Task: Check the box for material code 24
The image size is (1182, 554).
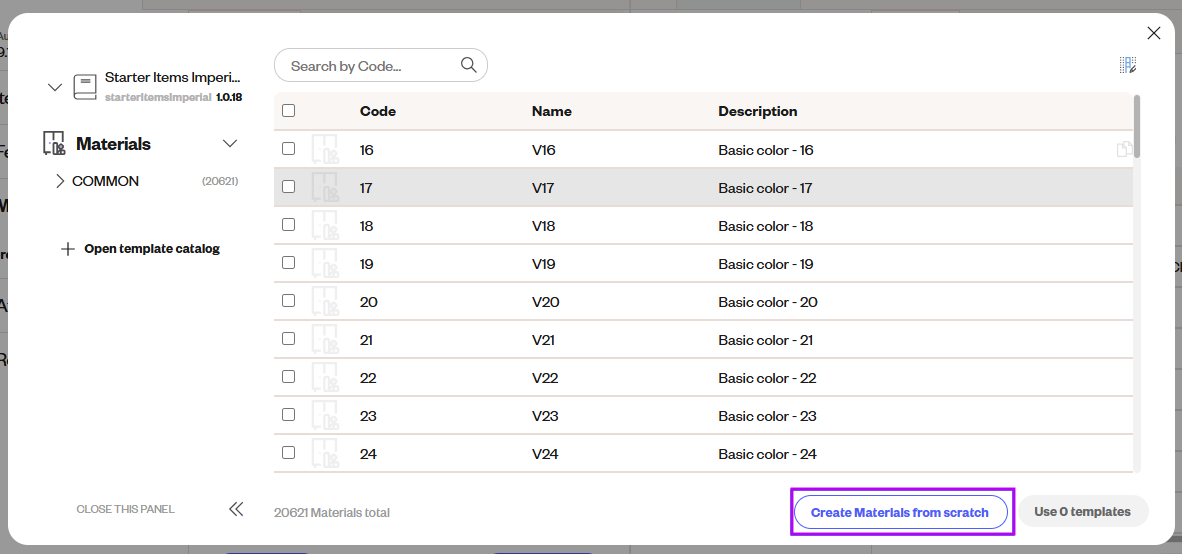Action: [x=288, y=452]
